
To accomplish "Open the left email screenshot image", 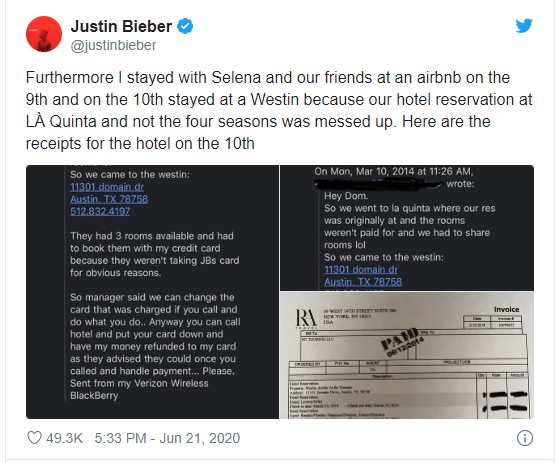I will pos(152,292).
